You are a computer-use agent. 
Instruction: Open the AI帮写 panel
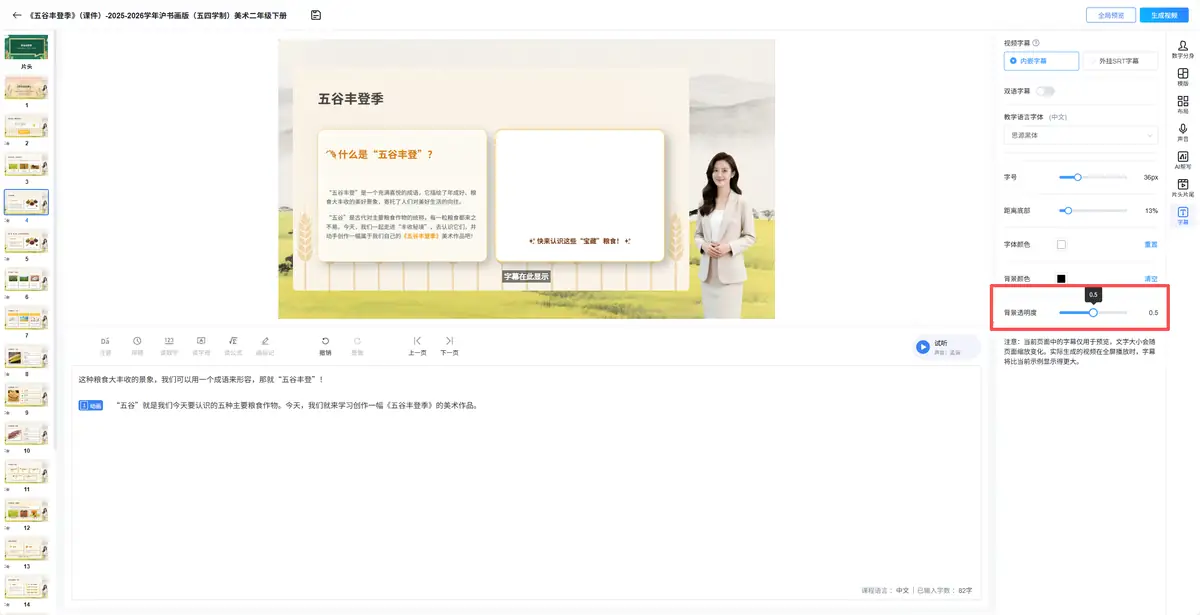(x=1183, y=160)
